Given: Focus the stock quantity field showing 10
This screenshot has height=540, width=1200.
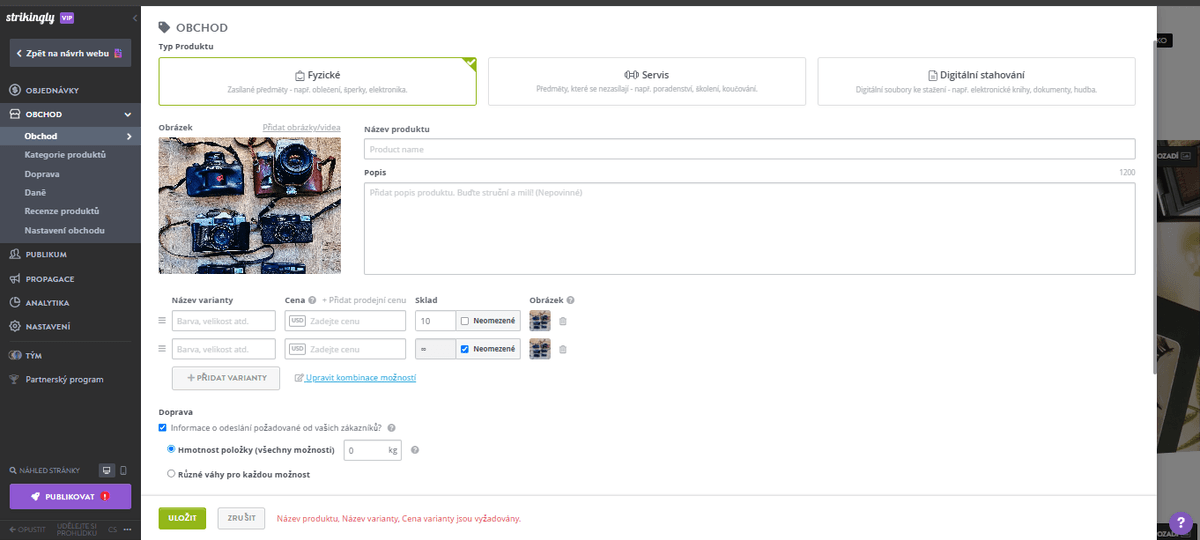Looking at the screenshot, I should click(435, 321).
